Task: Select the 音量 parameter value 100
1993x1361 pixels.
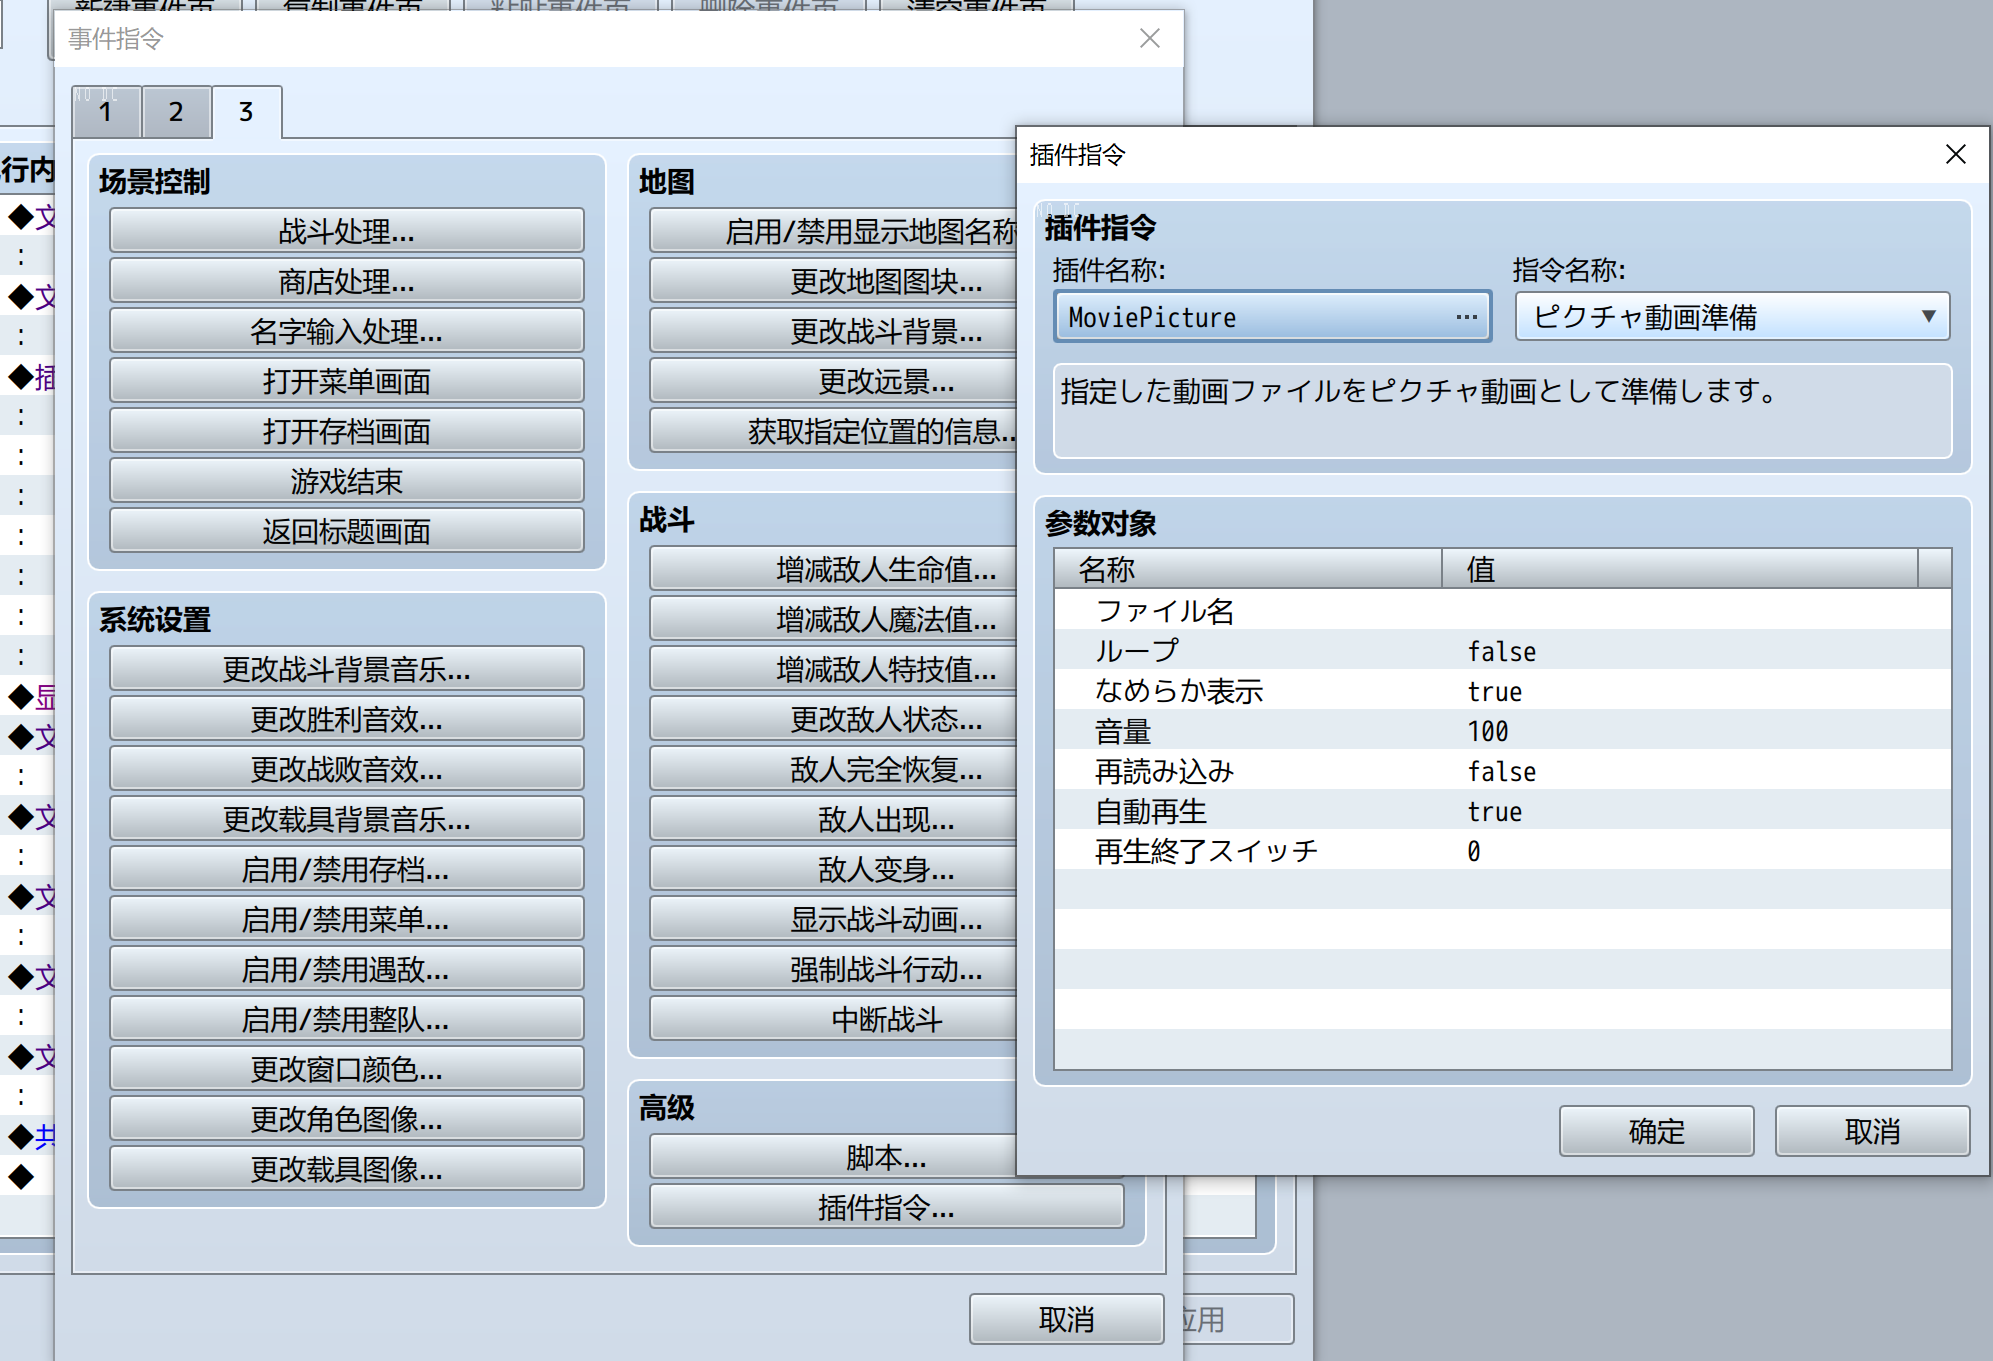Action: [1488, 731]
